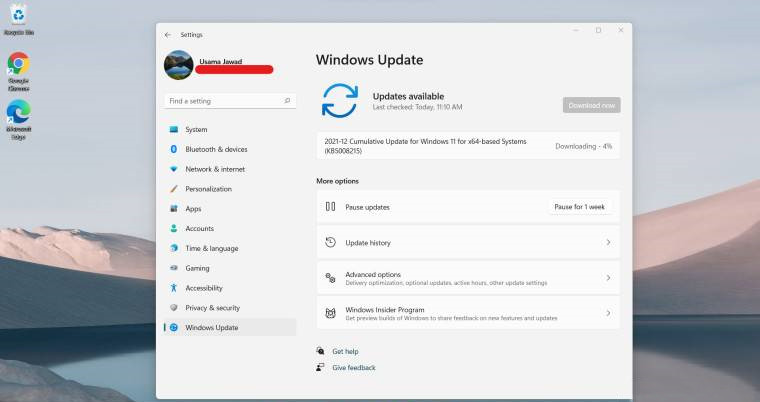Image resolution: width=760 pixels, height=402 pixels.
Task: Go to Privacy & security
Action: 230,308
